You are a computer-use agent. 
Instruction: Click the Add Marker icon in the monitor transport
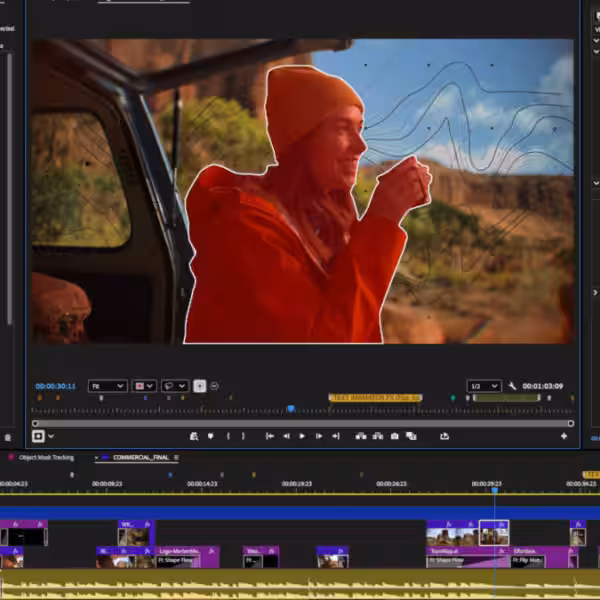click(210, 436)
